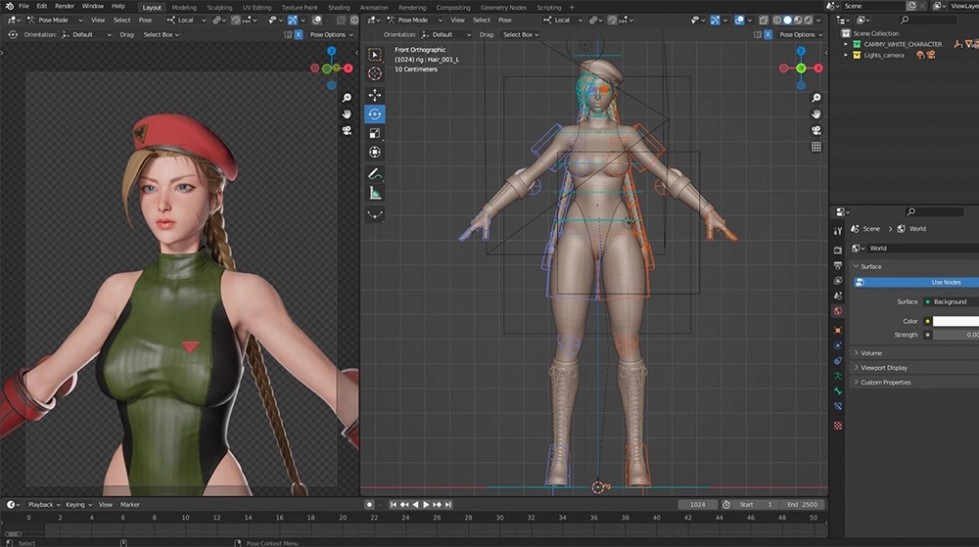This screenshot has width=979, height=547.
Task: Open the Output properties tab
Action: pyautogui.click(x=838, y=265)
